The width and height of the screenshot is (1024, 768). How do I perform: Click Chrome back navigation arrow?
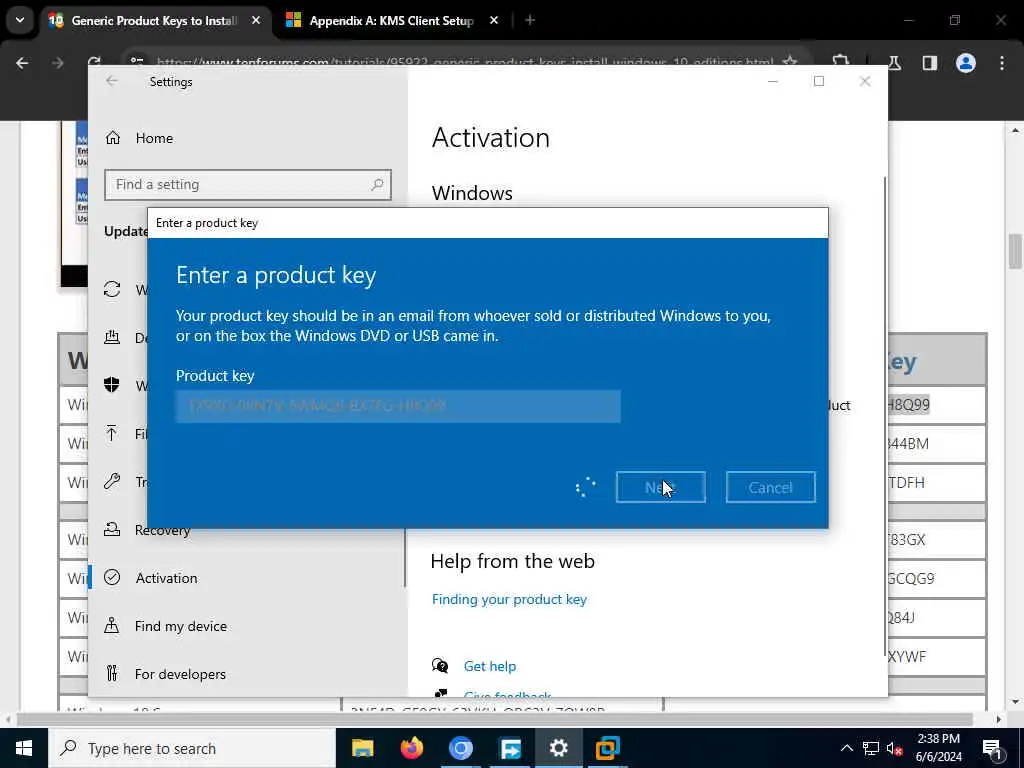click(x=22, y=63)
